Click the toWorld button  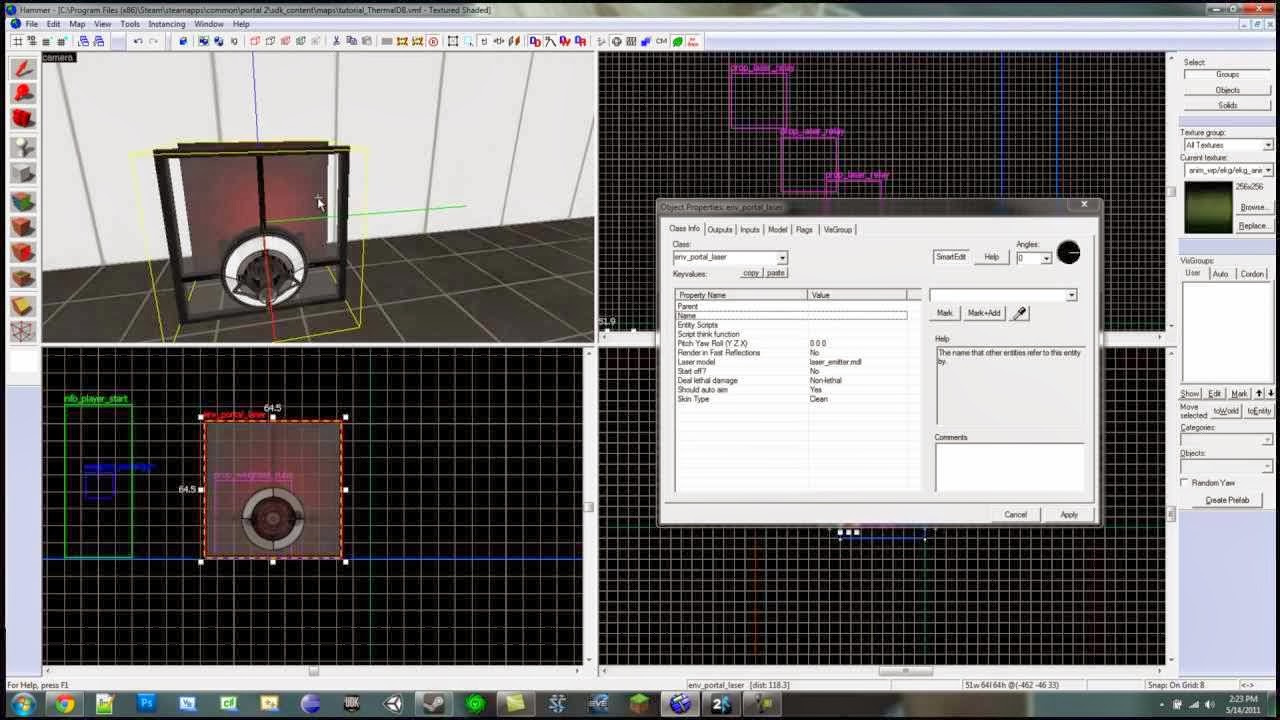coord(1225,412)
